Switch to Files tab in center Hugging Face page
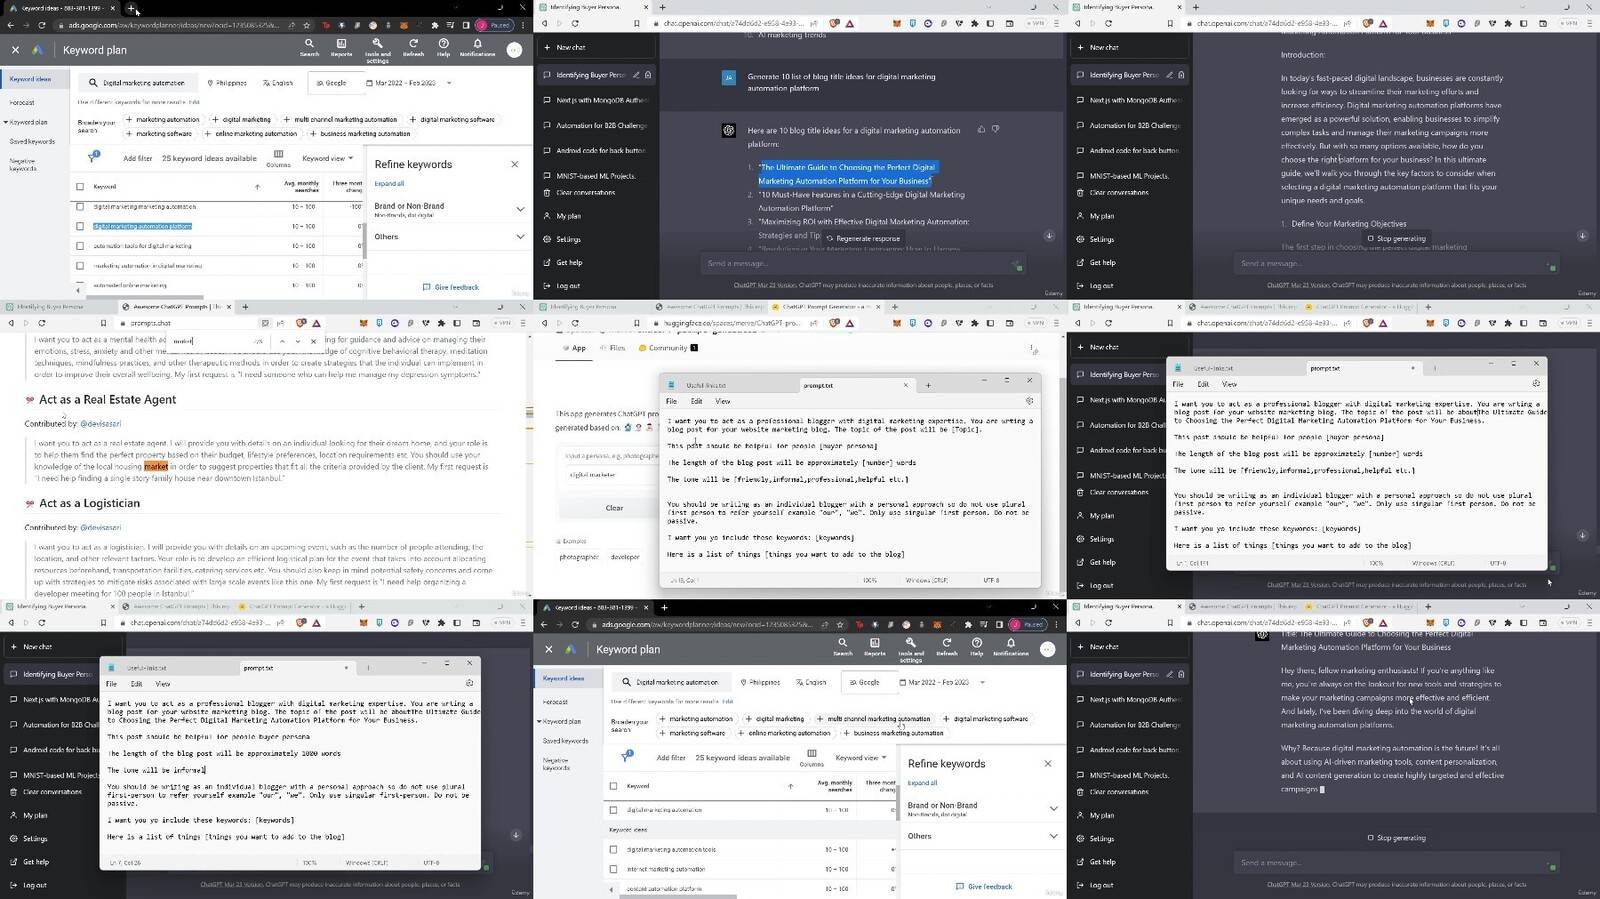 coord(614,348)
